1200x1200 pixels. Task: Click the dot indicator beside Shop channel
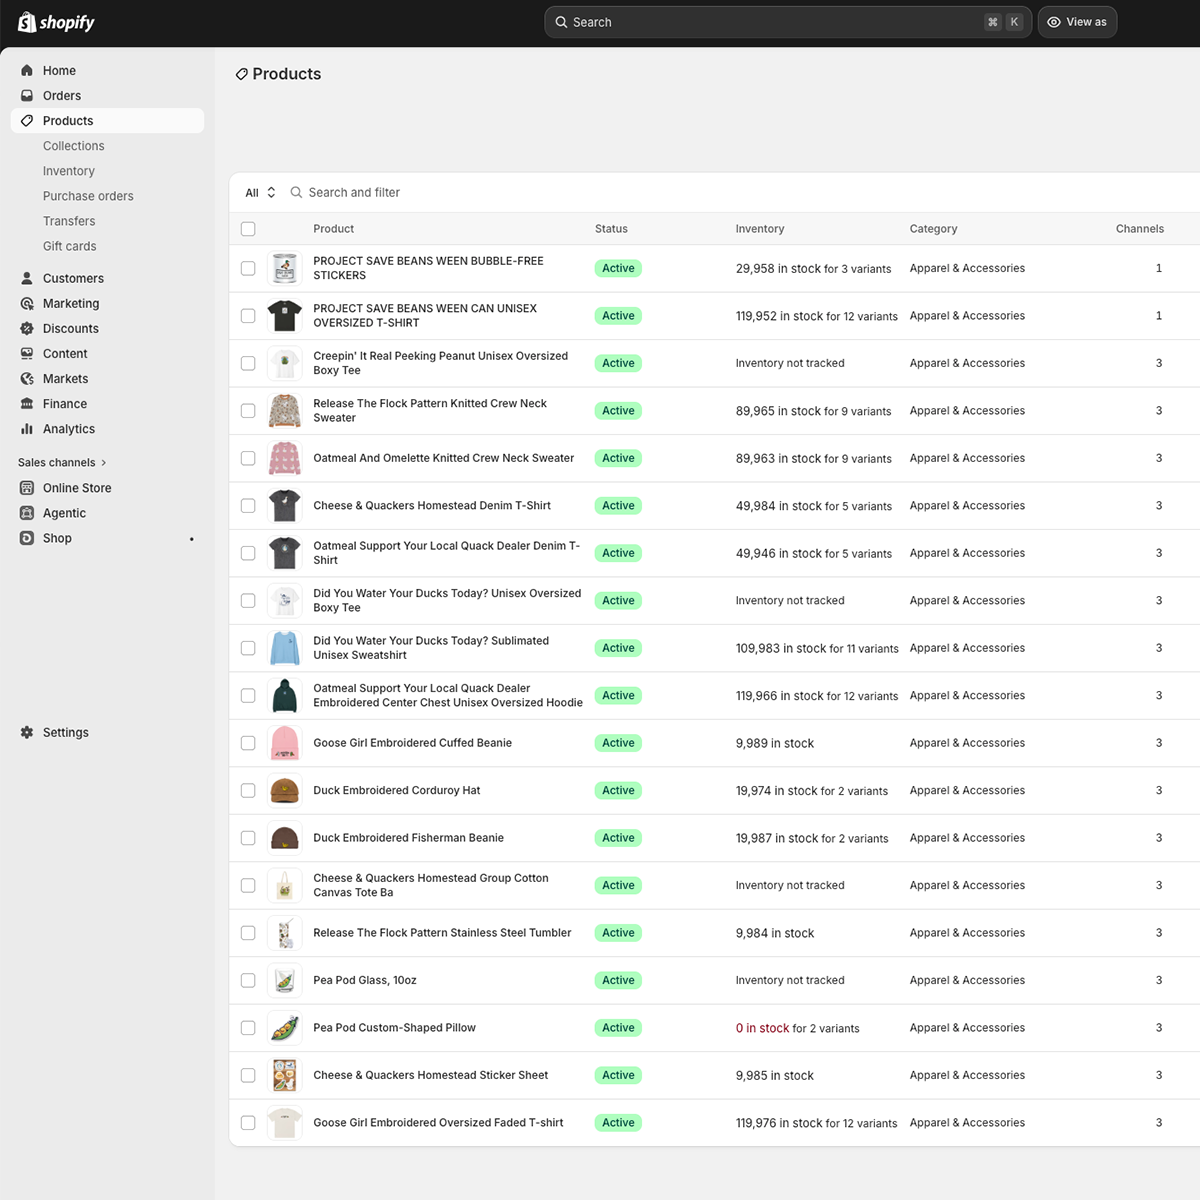(192, 539)
